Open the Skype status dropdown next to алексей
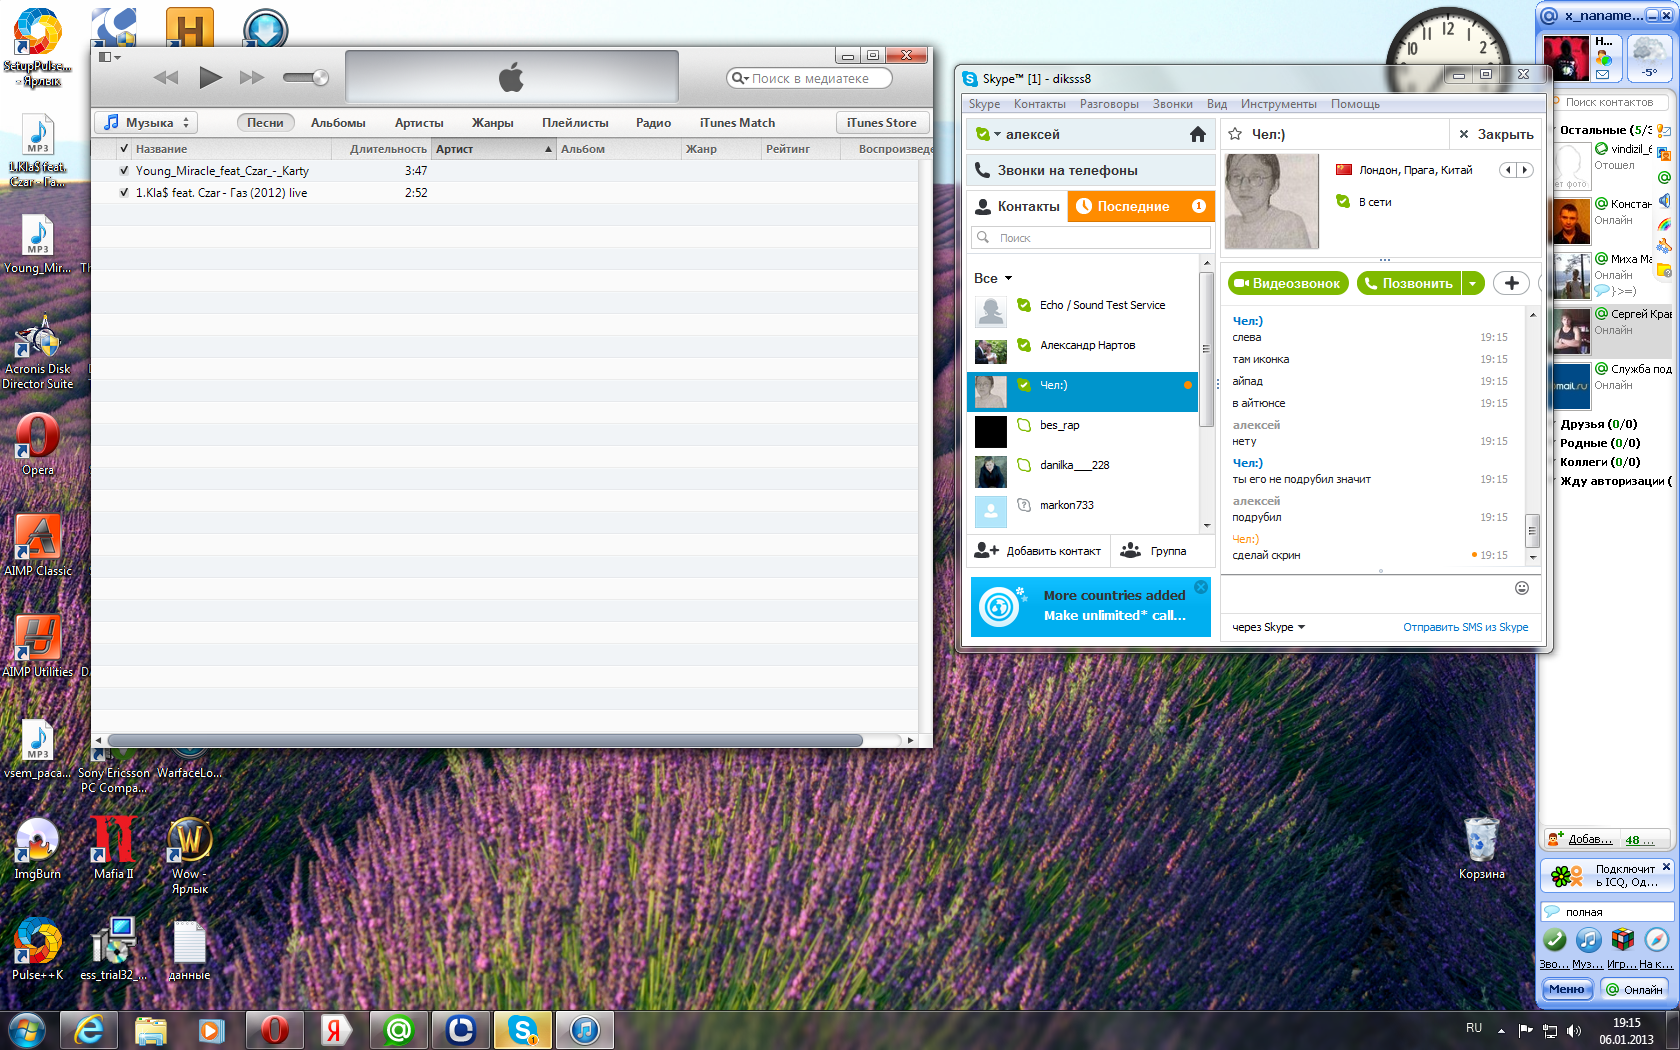This screenshot has height=1050, width=1680. pyautogui.click(x=987, y=134)
